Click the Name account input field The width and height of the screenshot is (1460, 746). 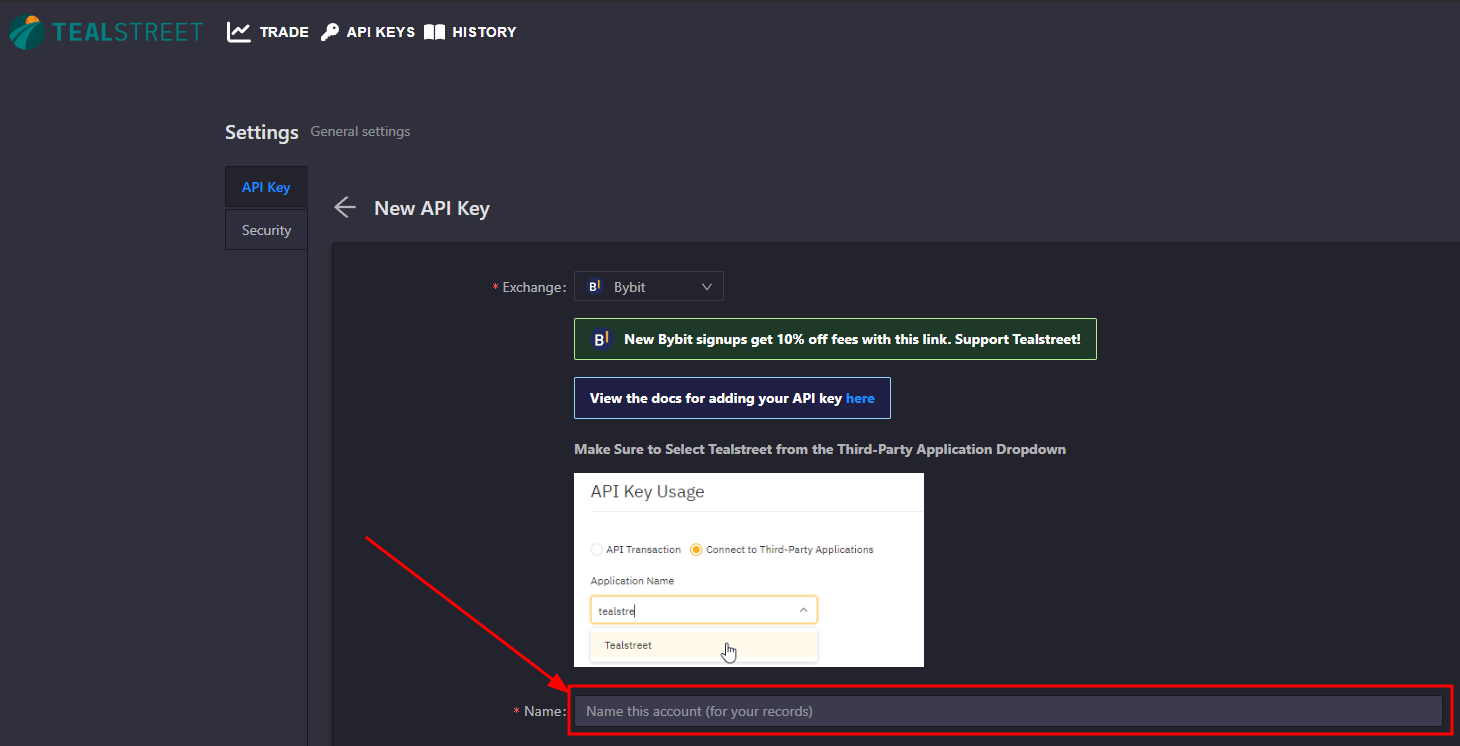pos(1008,711)
